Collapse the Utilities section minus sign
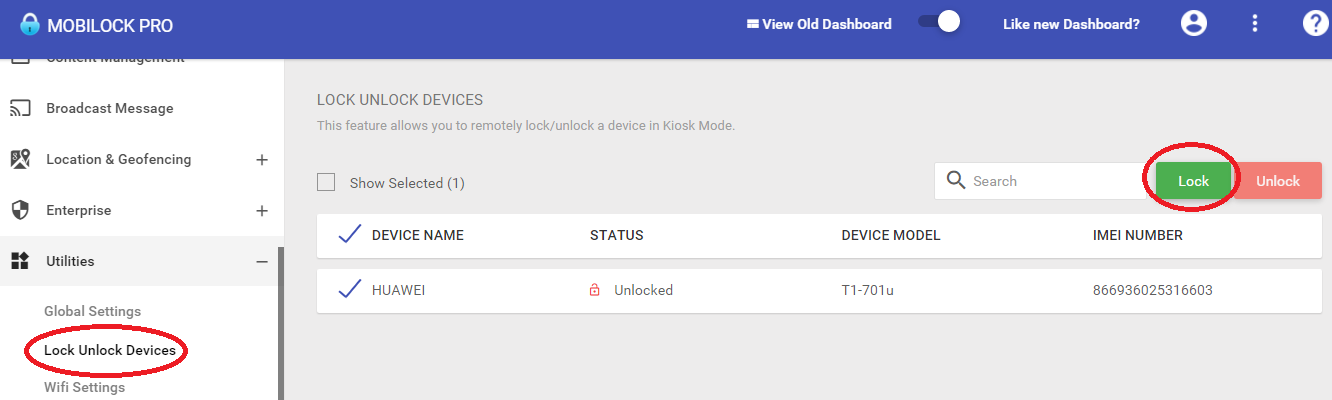The height and width of the screenshot is (400, 1332). [x=262, y=261]
